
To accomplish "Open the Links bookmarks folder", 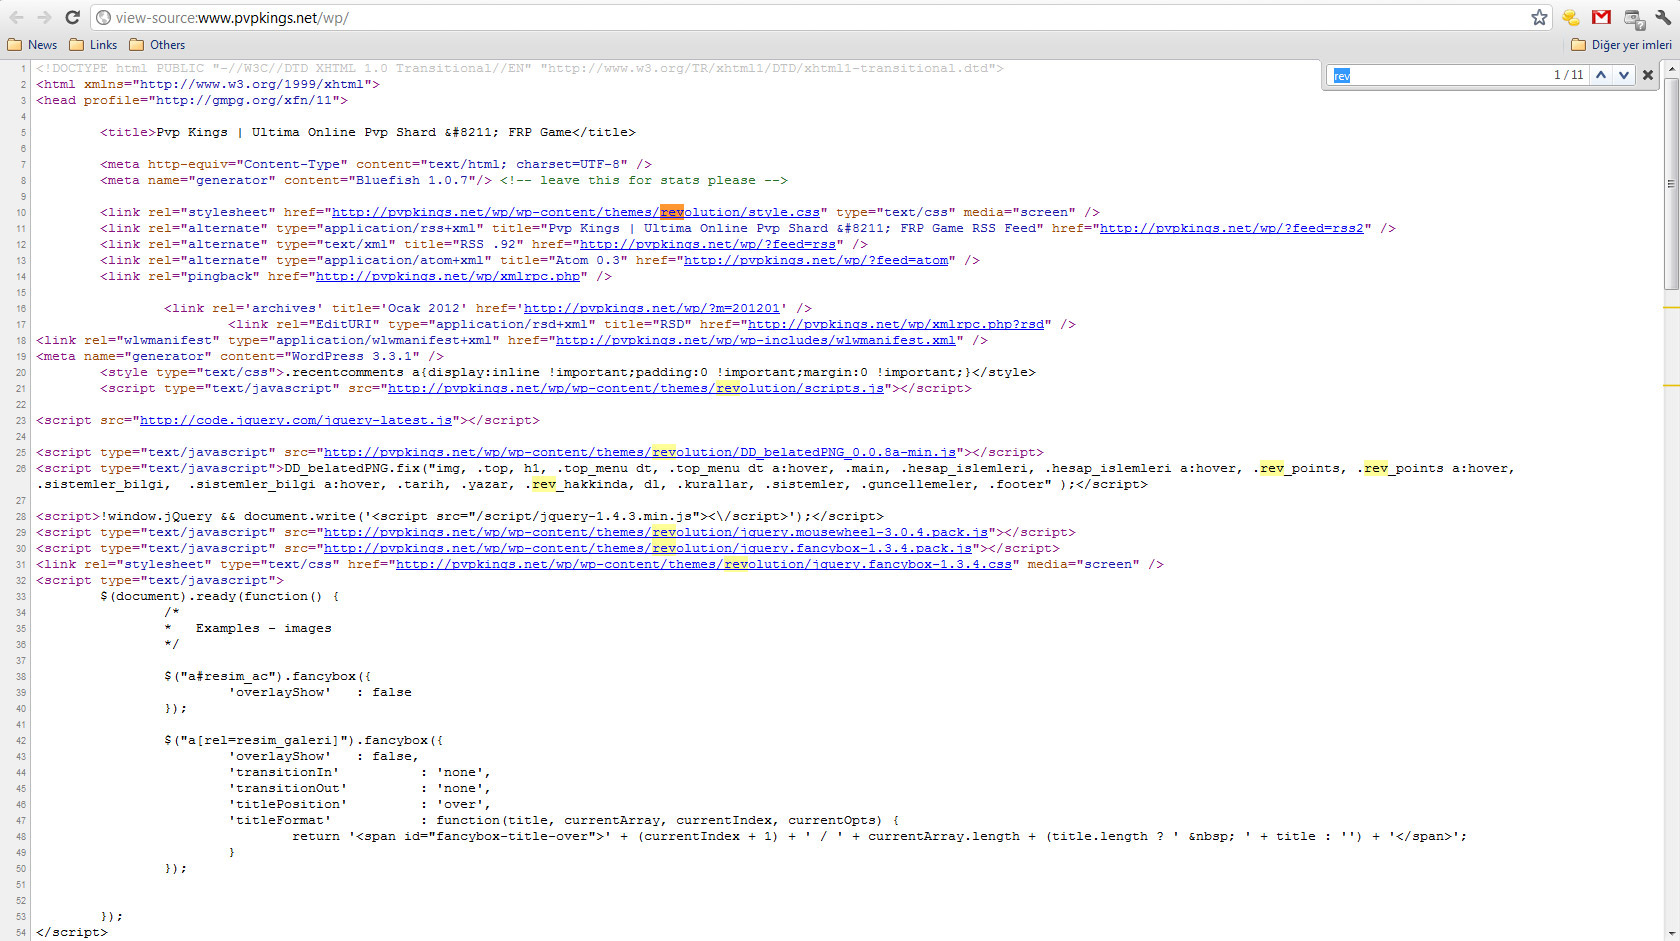I will click(93, 45).
